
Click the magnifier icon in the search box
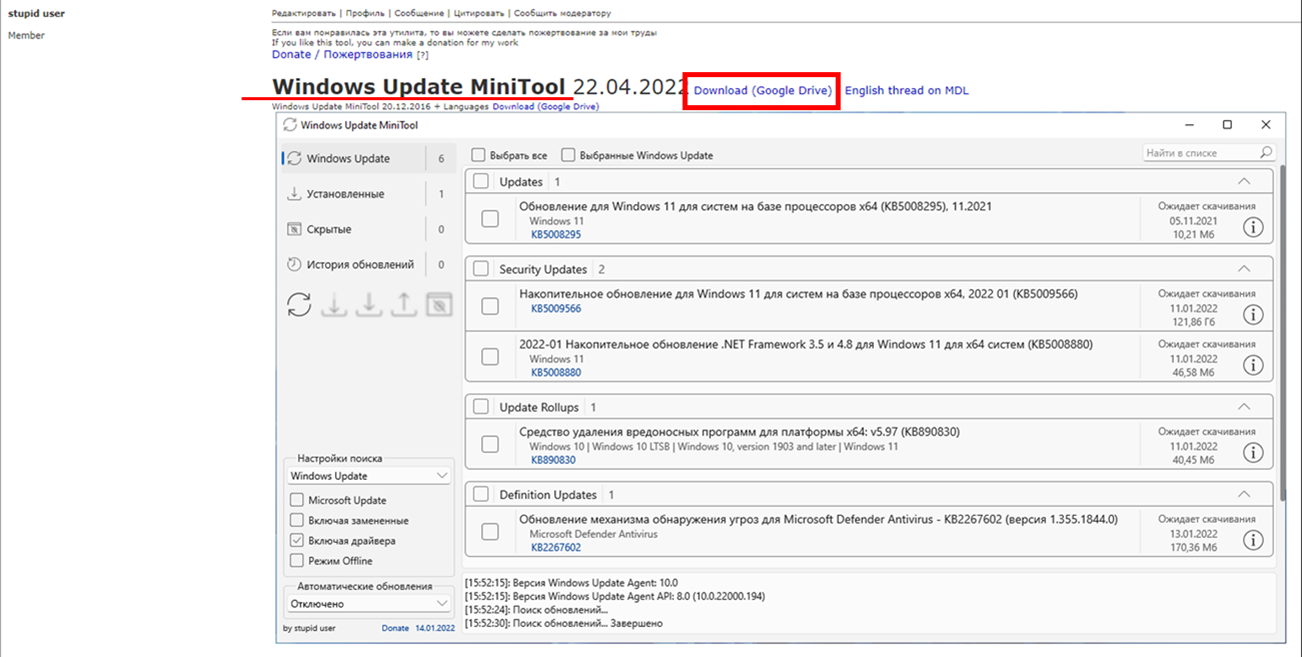(1266, 153)
